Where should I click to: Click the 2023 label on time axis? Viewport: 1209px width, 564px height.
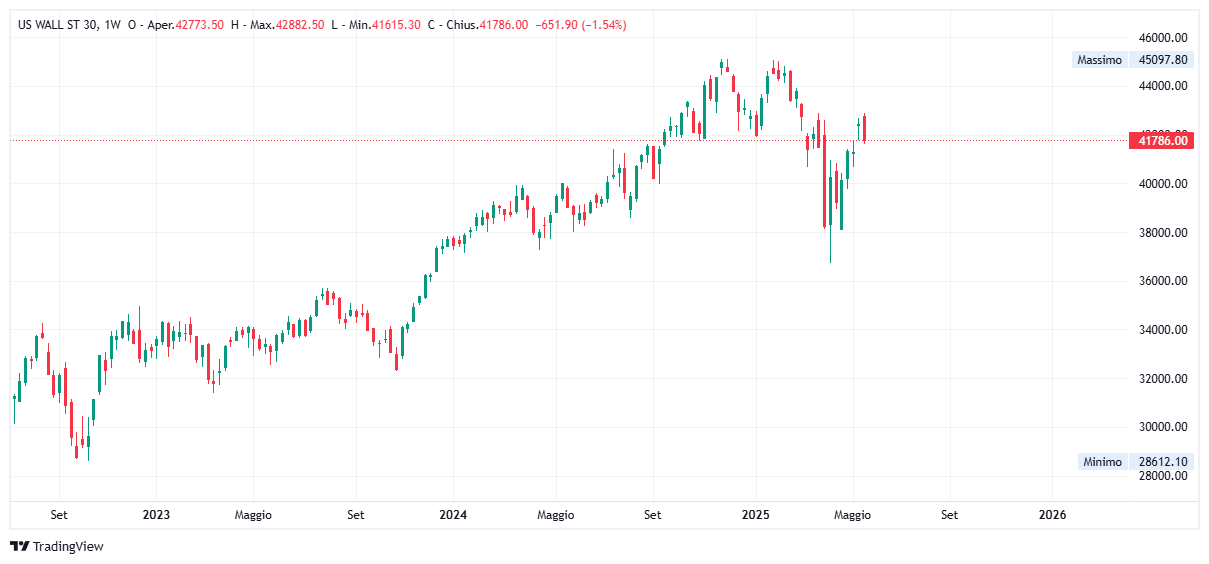pos(156,515)
